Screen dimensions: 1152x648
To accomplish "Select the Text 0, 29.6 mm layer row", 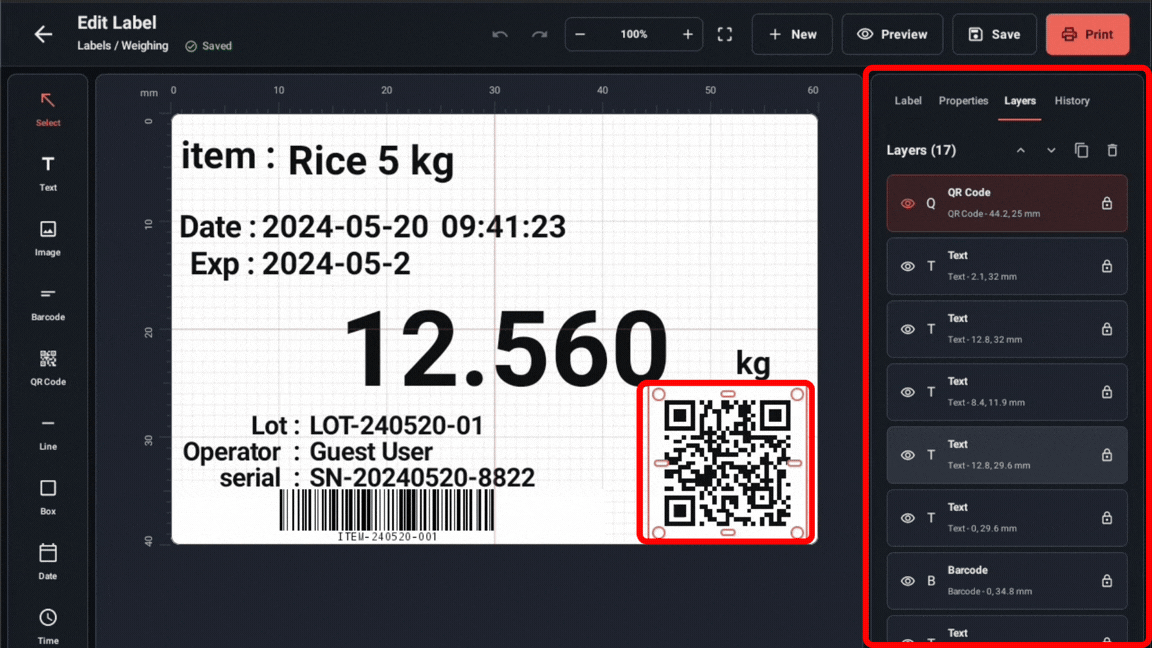I will 1007,518.
